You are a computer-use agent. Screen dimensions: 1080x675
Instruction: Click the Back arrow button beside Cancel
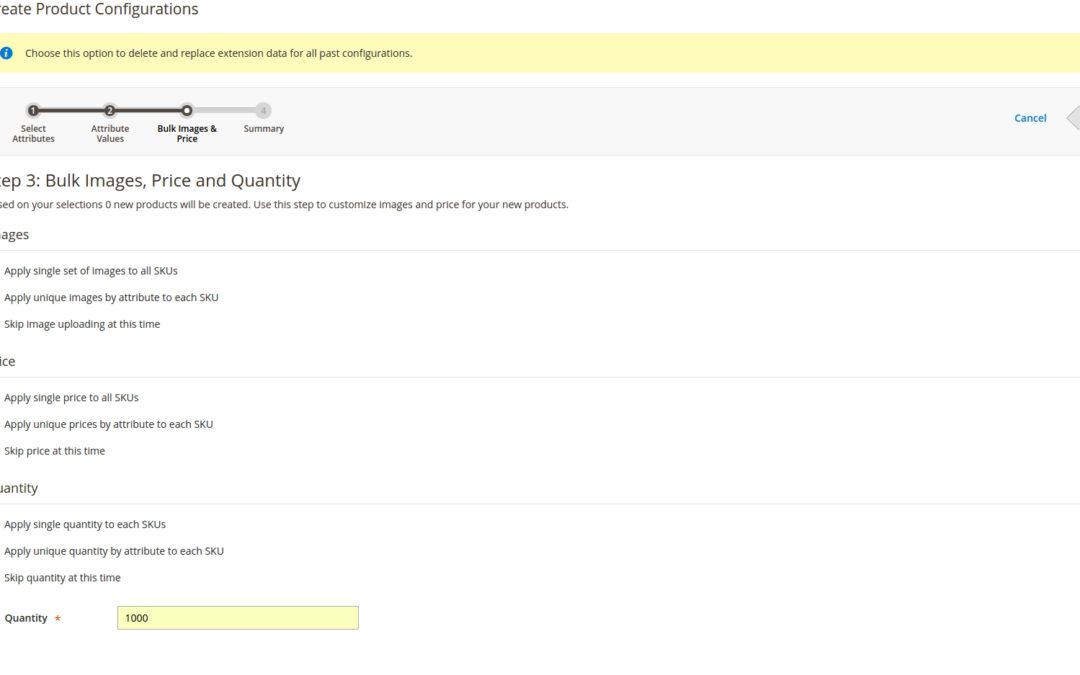pos(1073,118)
